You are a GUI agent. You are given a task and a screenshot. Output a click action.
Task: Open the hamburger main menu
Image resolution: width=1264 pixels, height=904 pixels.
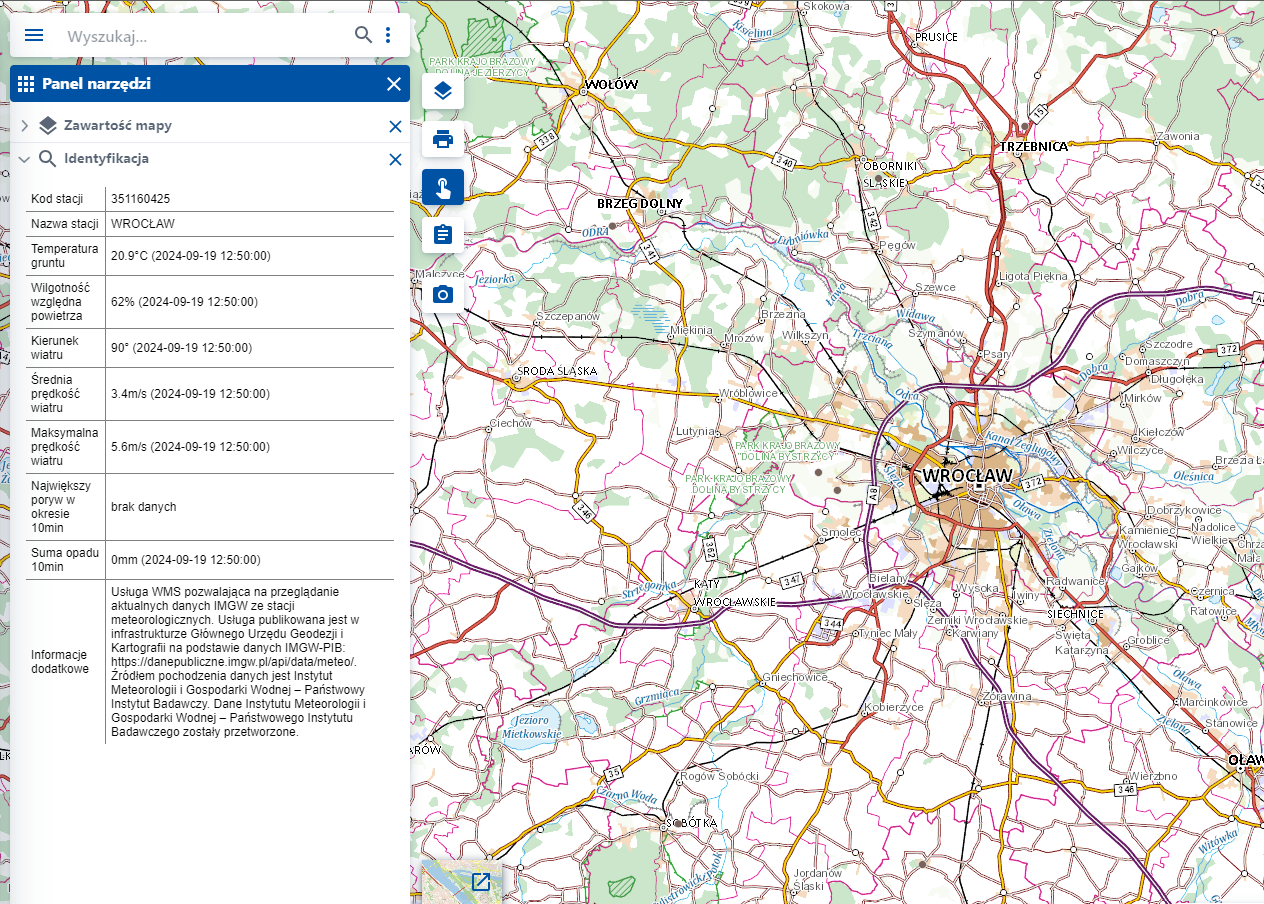tap(34, 35)
